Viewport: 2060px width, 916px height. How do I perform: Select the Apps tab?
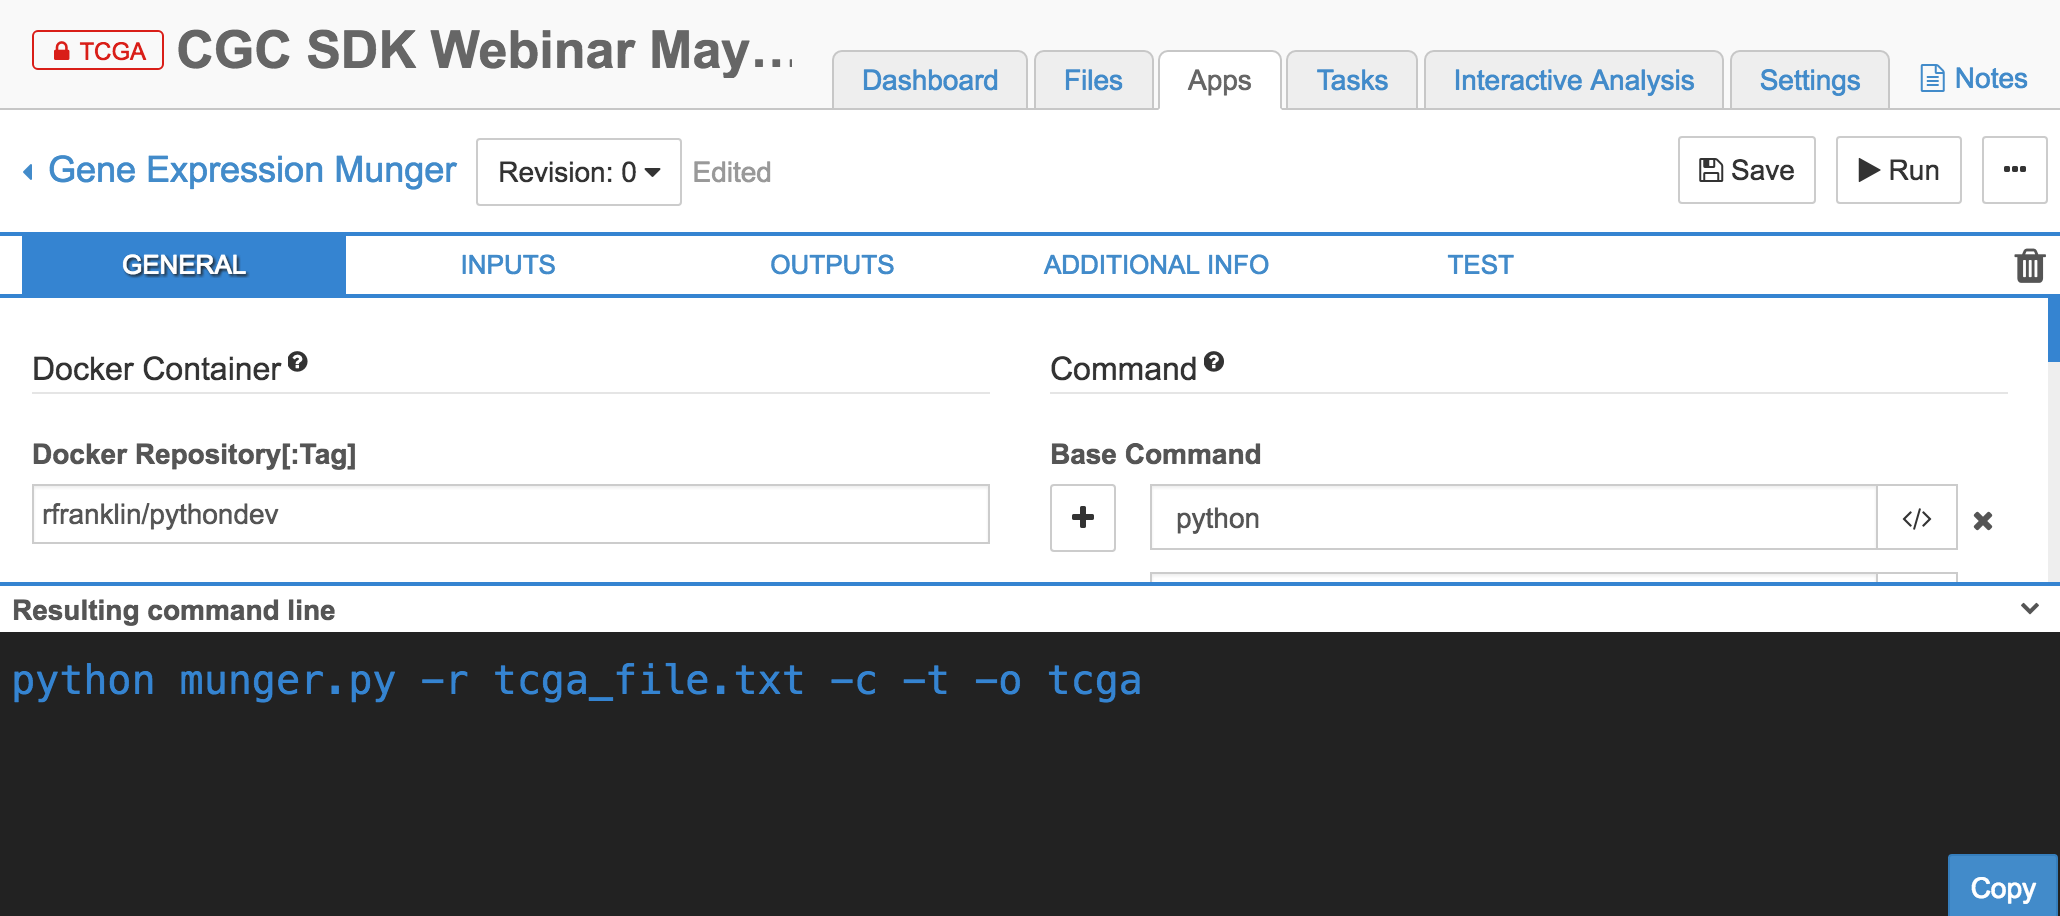(x=1219, y=80)
